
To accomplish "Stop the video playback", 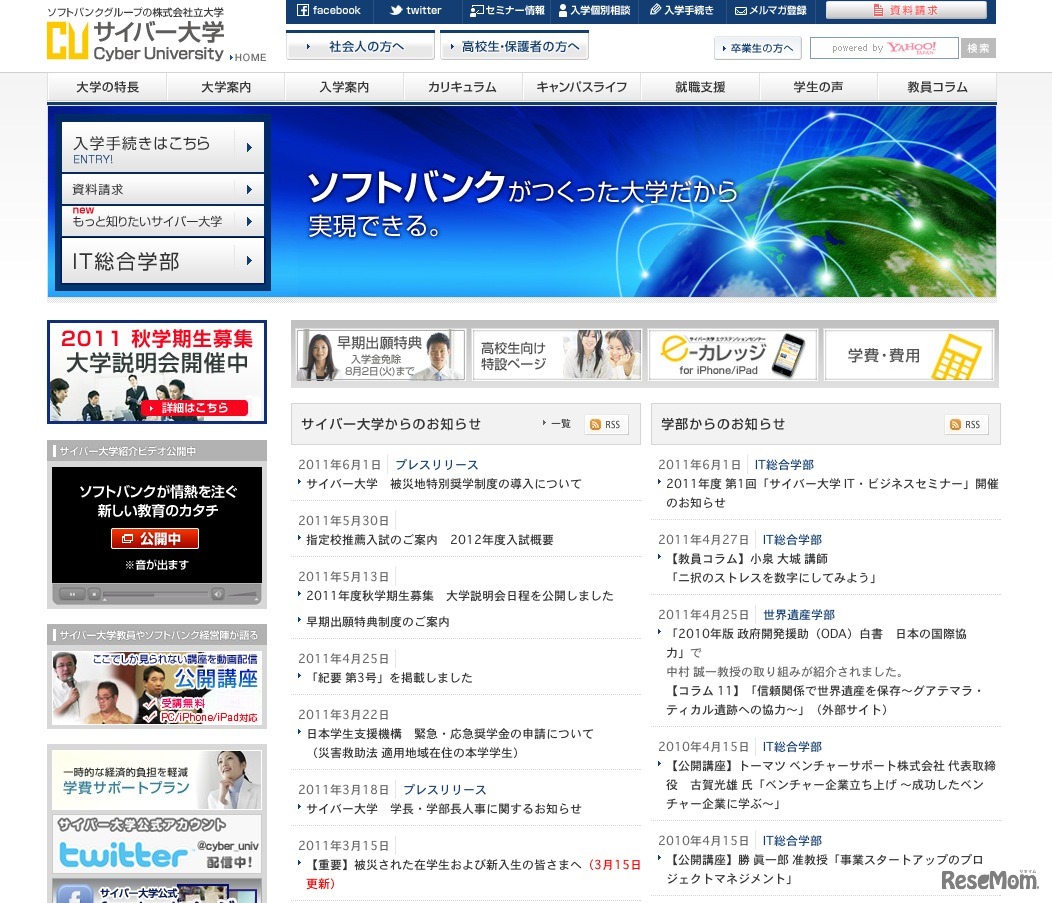I will (x=92, y=593).
